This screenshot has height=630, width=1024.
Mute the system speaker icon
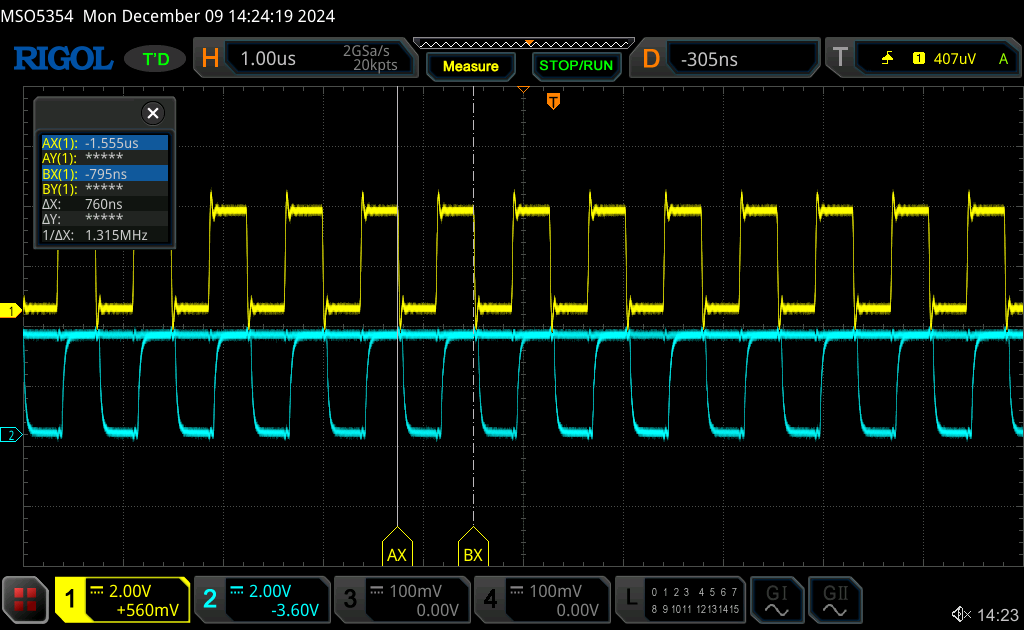pos(961,613)
